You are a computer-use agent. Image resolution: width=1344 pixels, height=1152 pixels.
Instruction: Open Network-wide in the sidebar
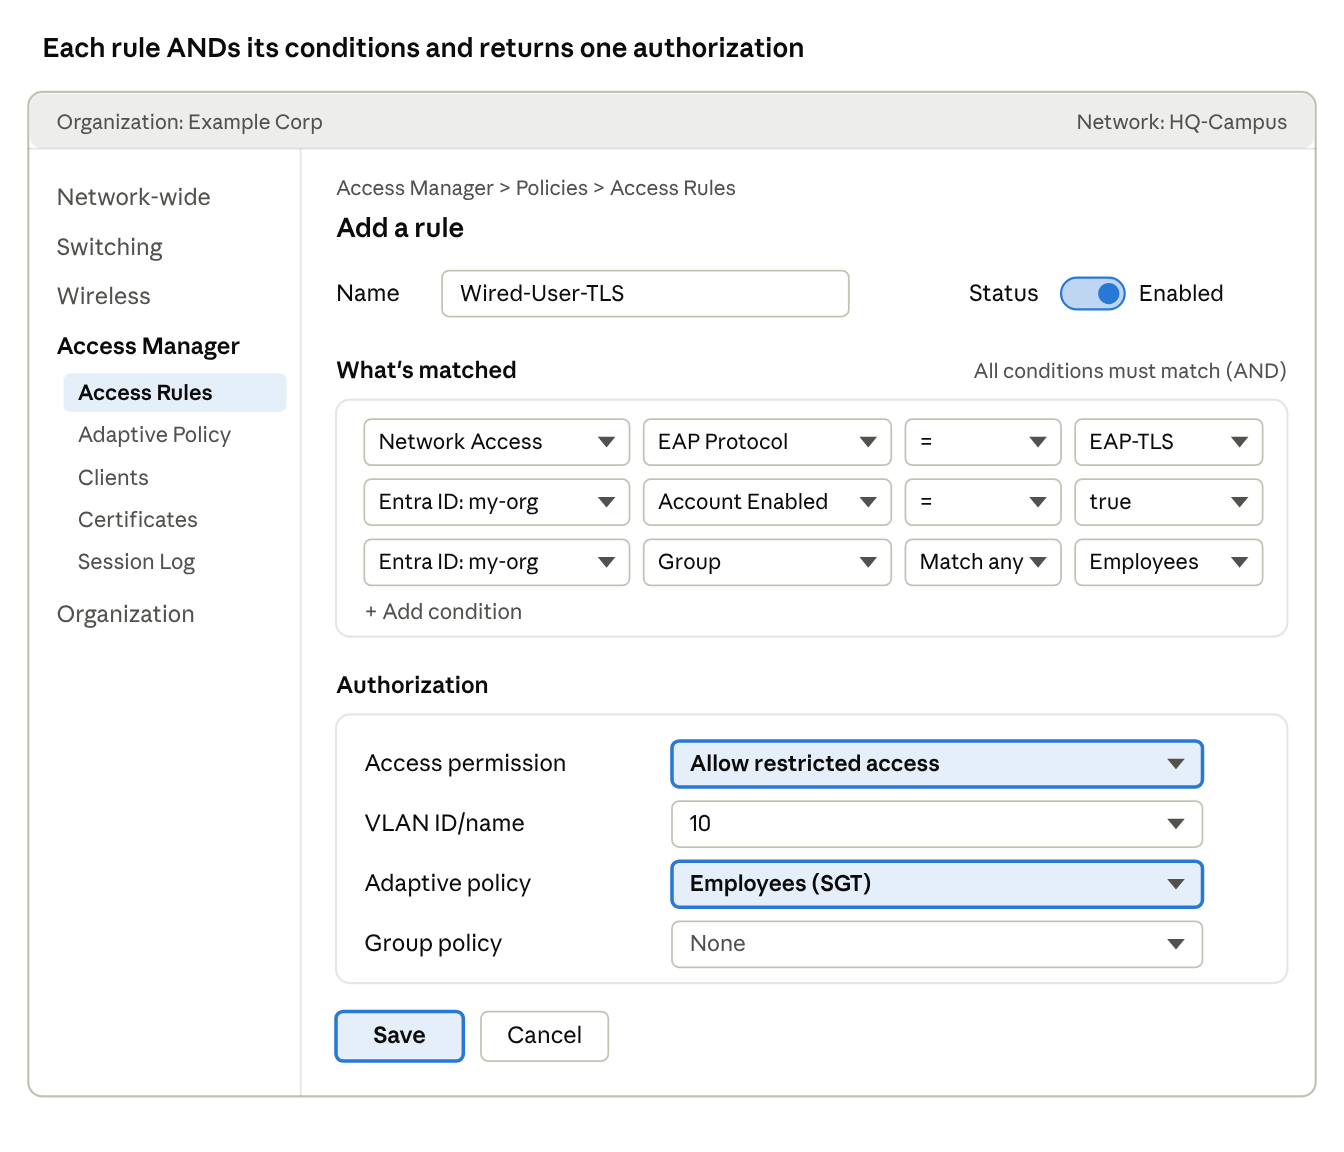[134, 197]
